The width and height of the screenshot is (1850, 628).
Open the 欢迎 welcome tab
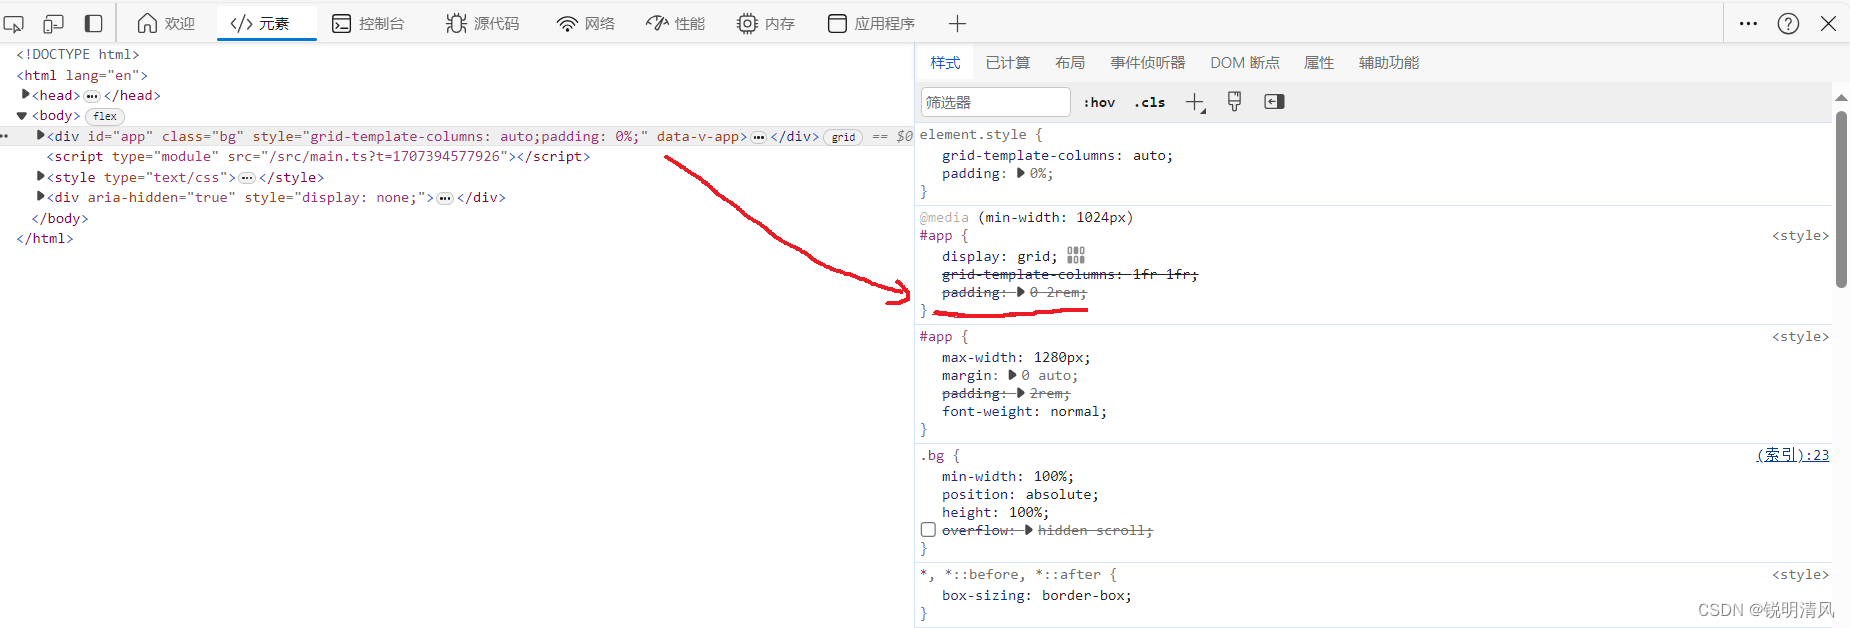pos(166,23)
